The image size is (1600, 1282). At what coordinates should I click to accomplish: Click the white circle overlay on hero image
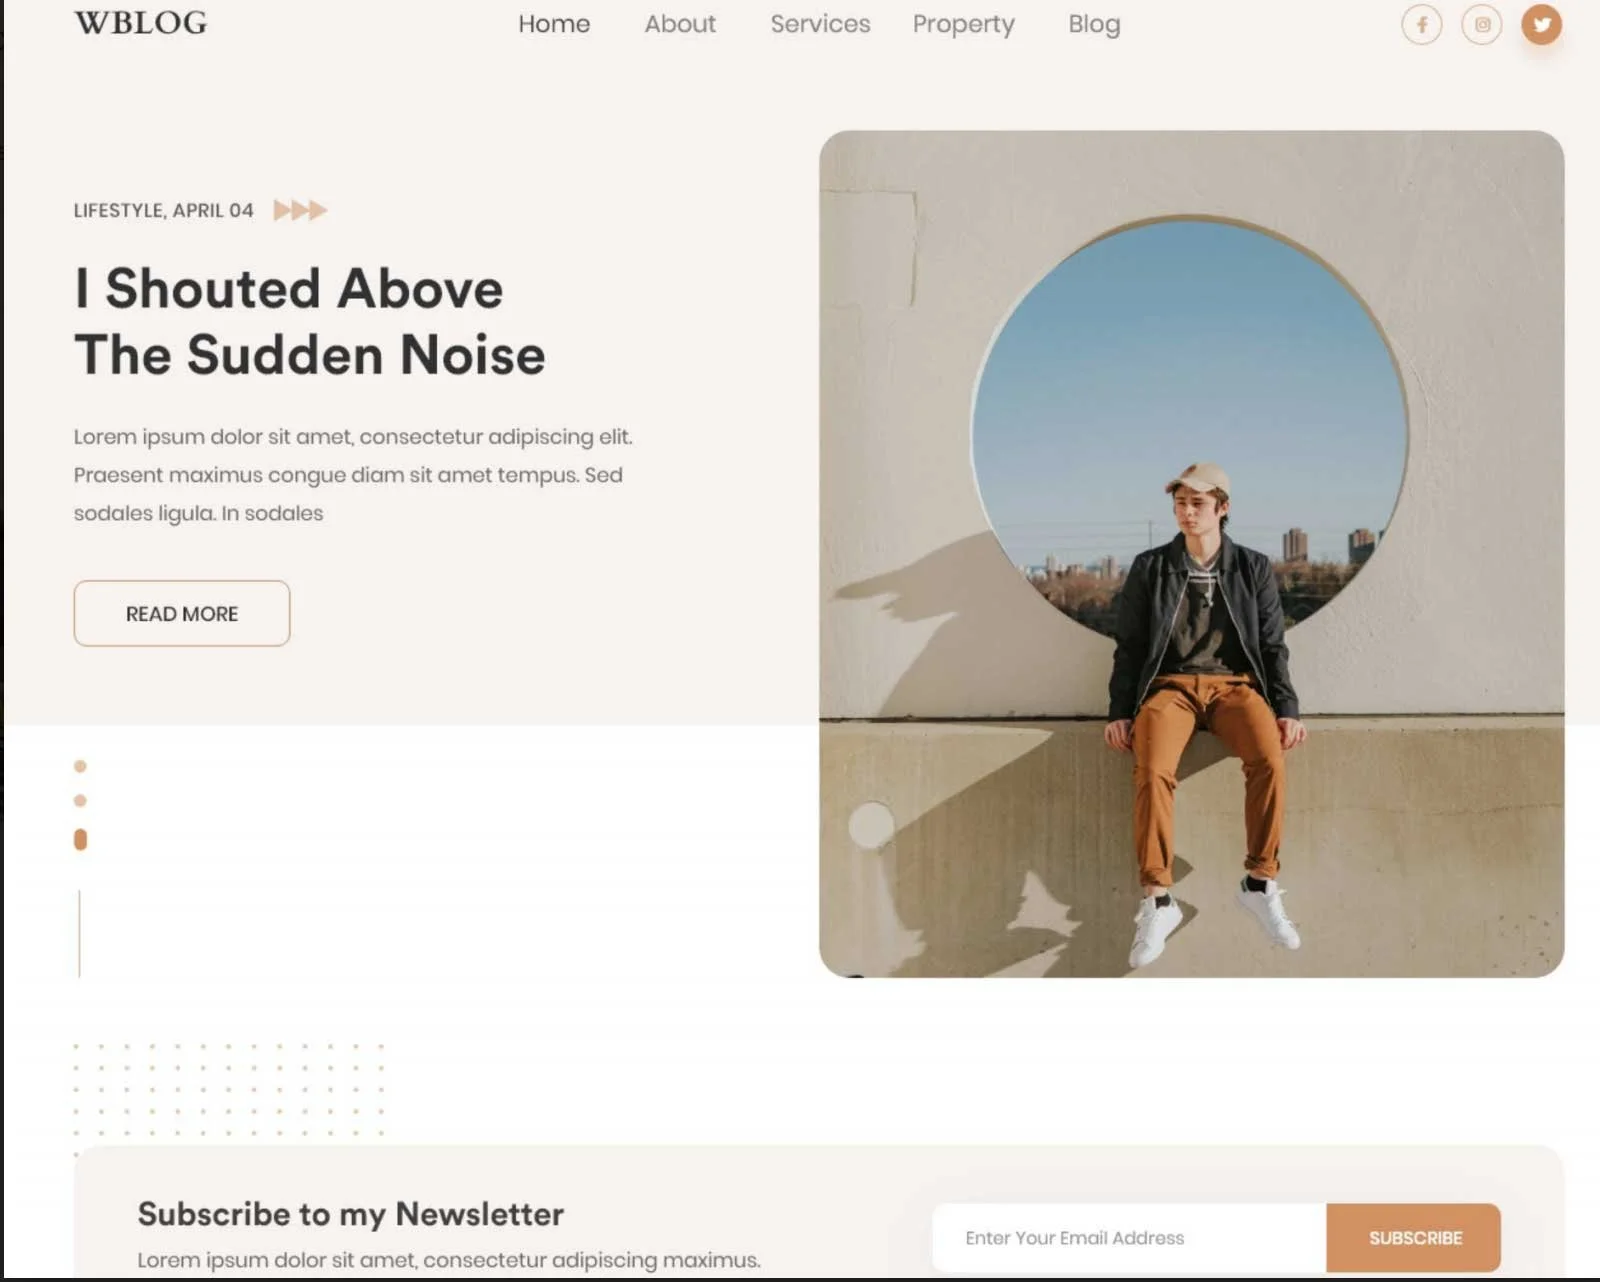[871, 825]
